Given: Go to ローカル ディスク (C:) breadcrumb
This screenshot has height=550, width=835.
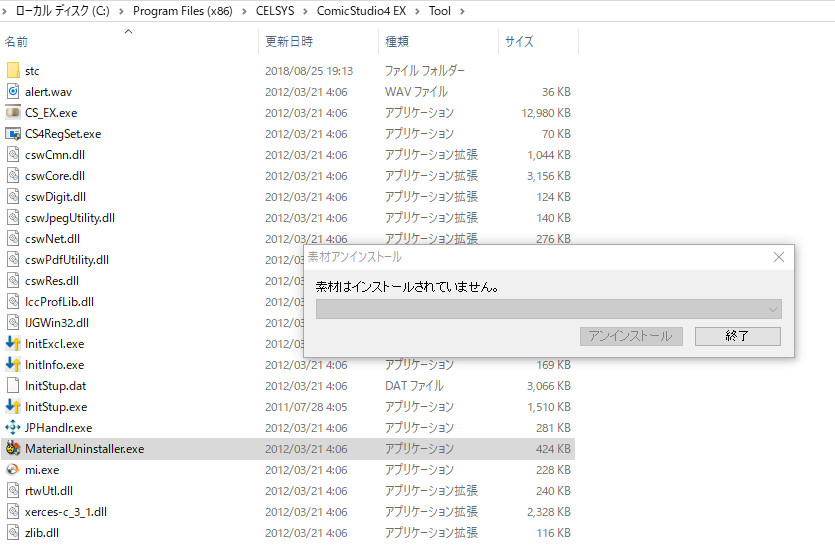Looking at the screenshot, I should pos(62,11).
